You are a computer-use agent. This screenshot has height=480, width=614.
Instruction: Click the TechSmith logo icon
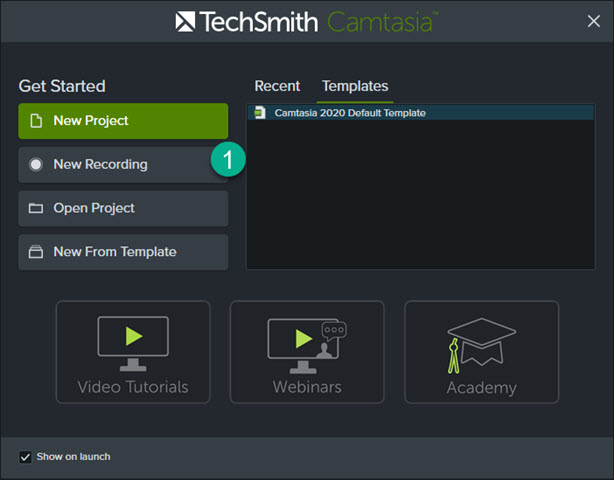[x=185, y=22]
